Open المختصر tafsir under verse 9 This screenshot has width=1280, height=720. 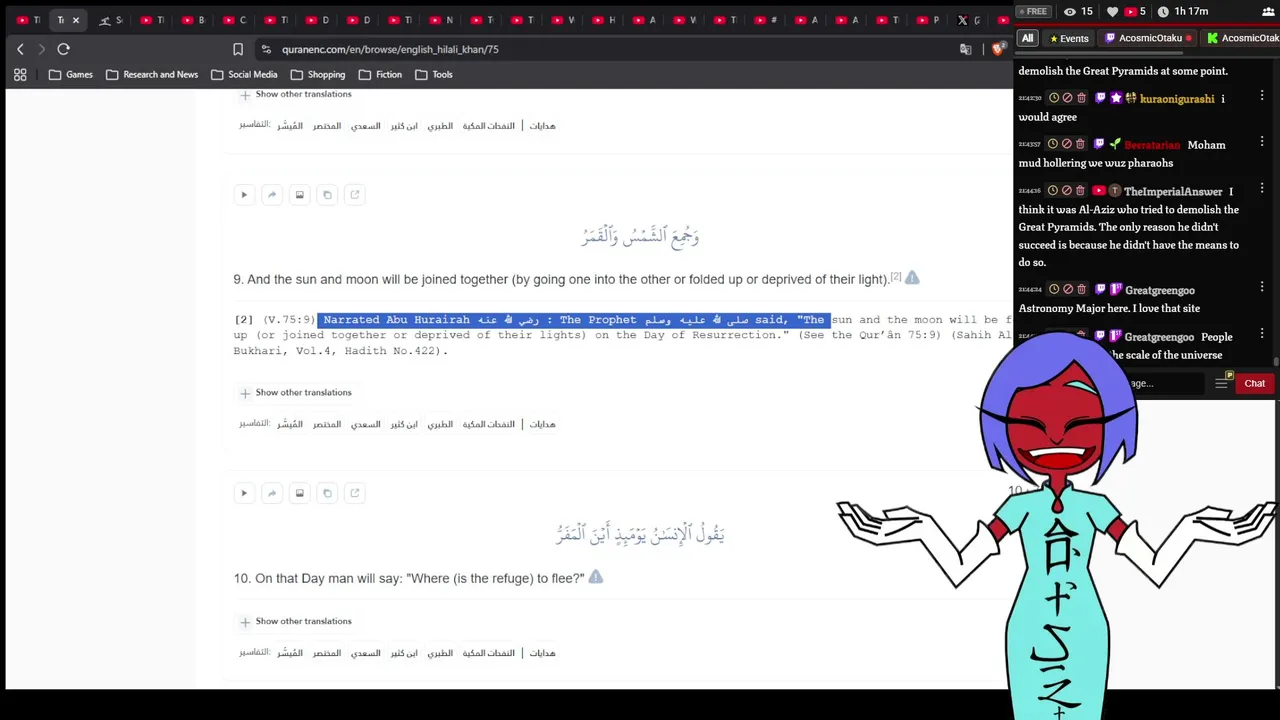[x=327, y=424]
